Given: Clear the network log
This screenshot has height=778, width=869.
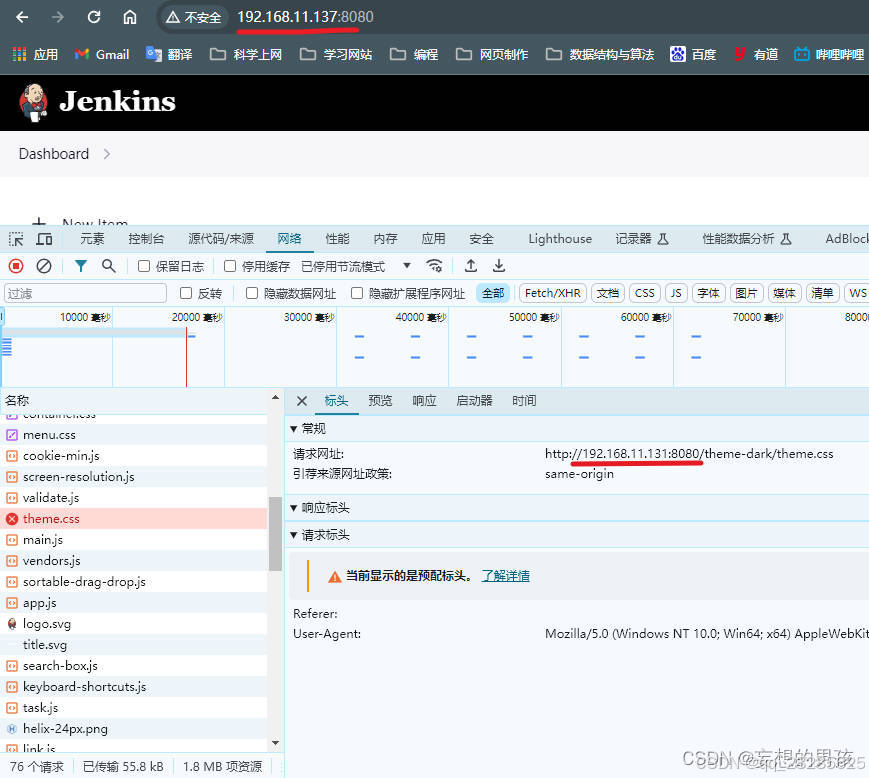Looking at the screenshot, I should click(x=44, y=267).
